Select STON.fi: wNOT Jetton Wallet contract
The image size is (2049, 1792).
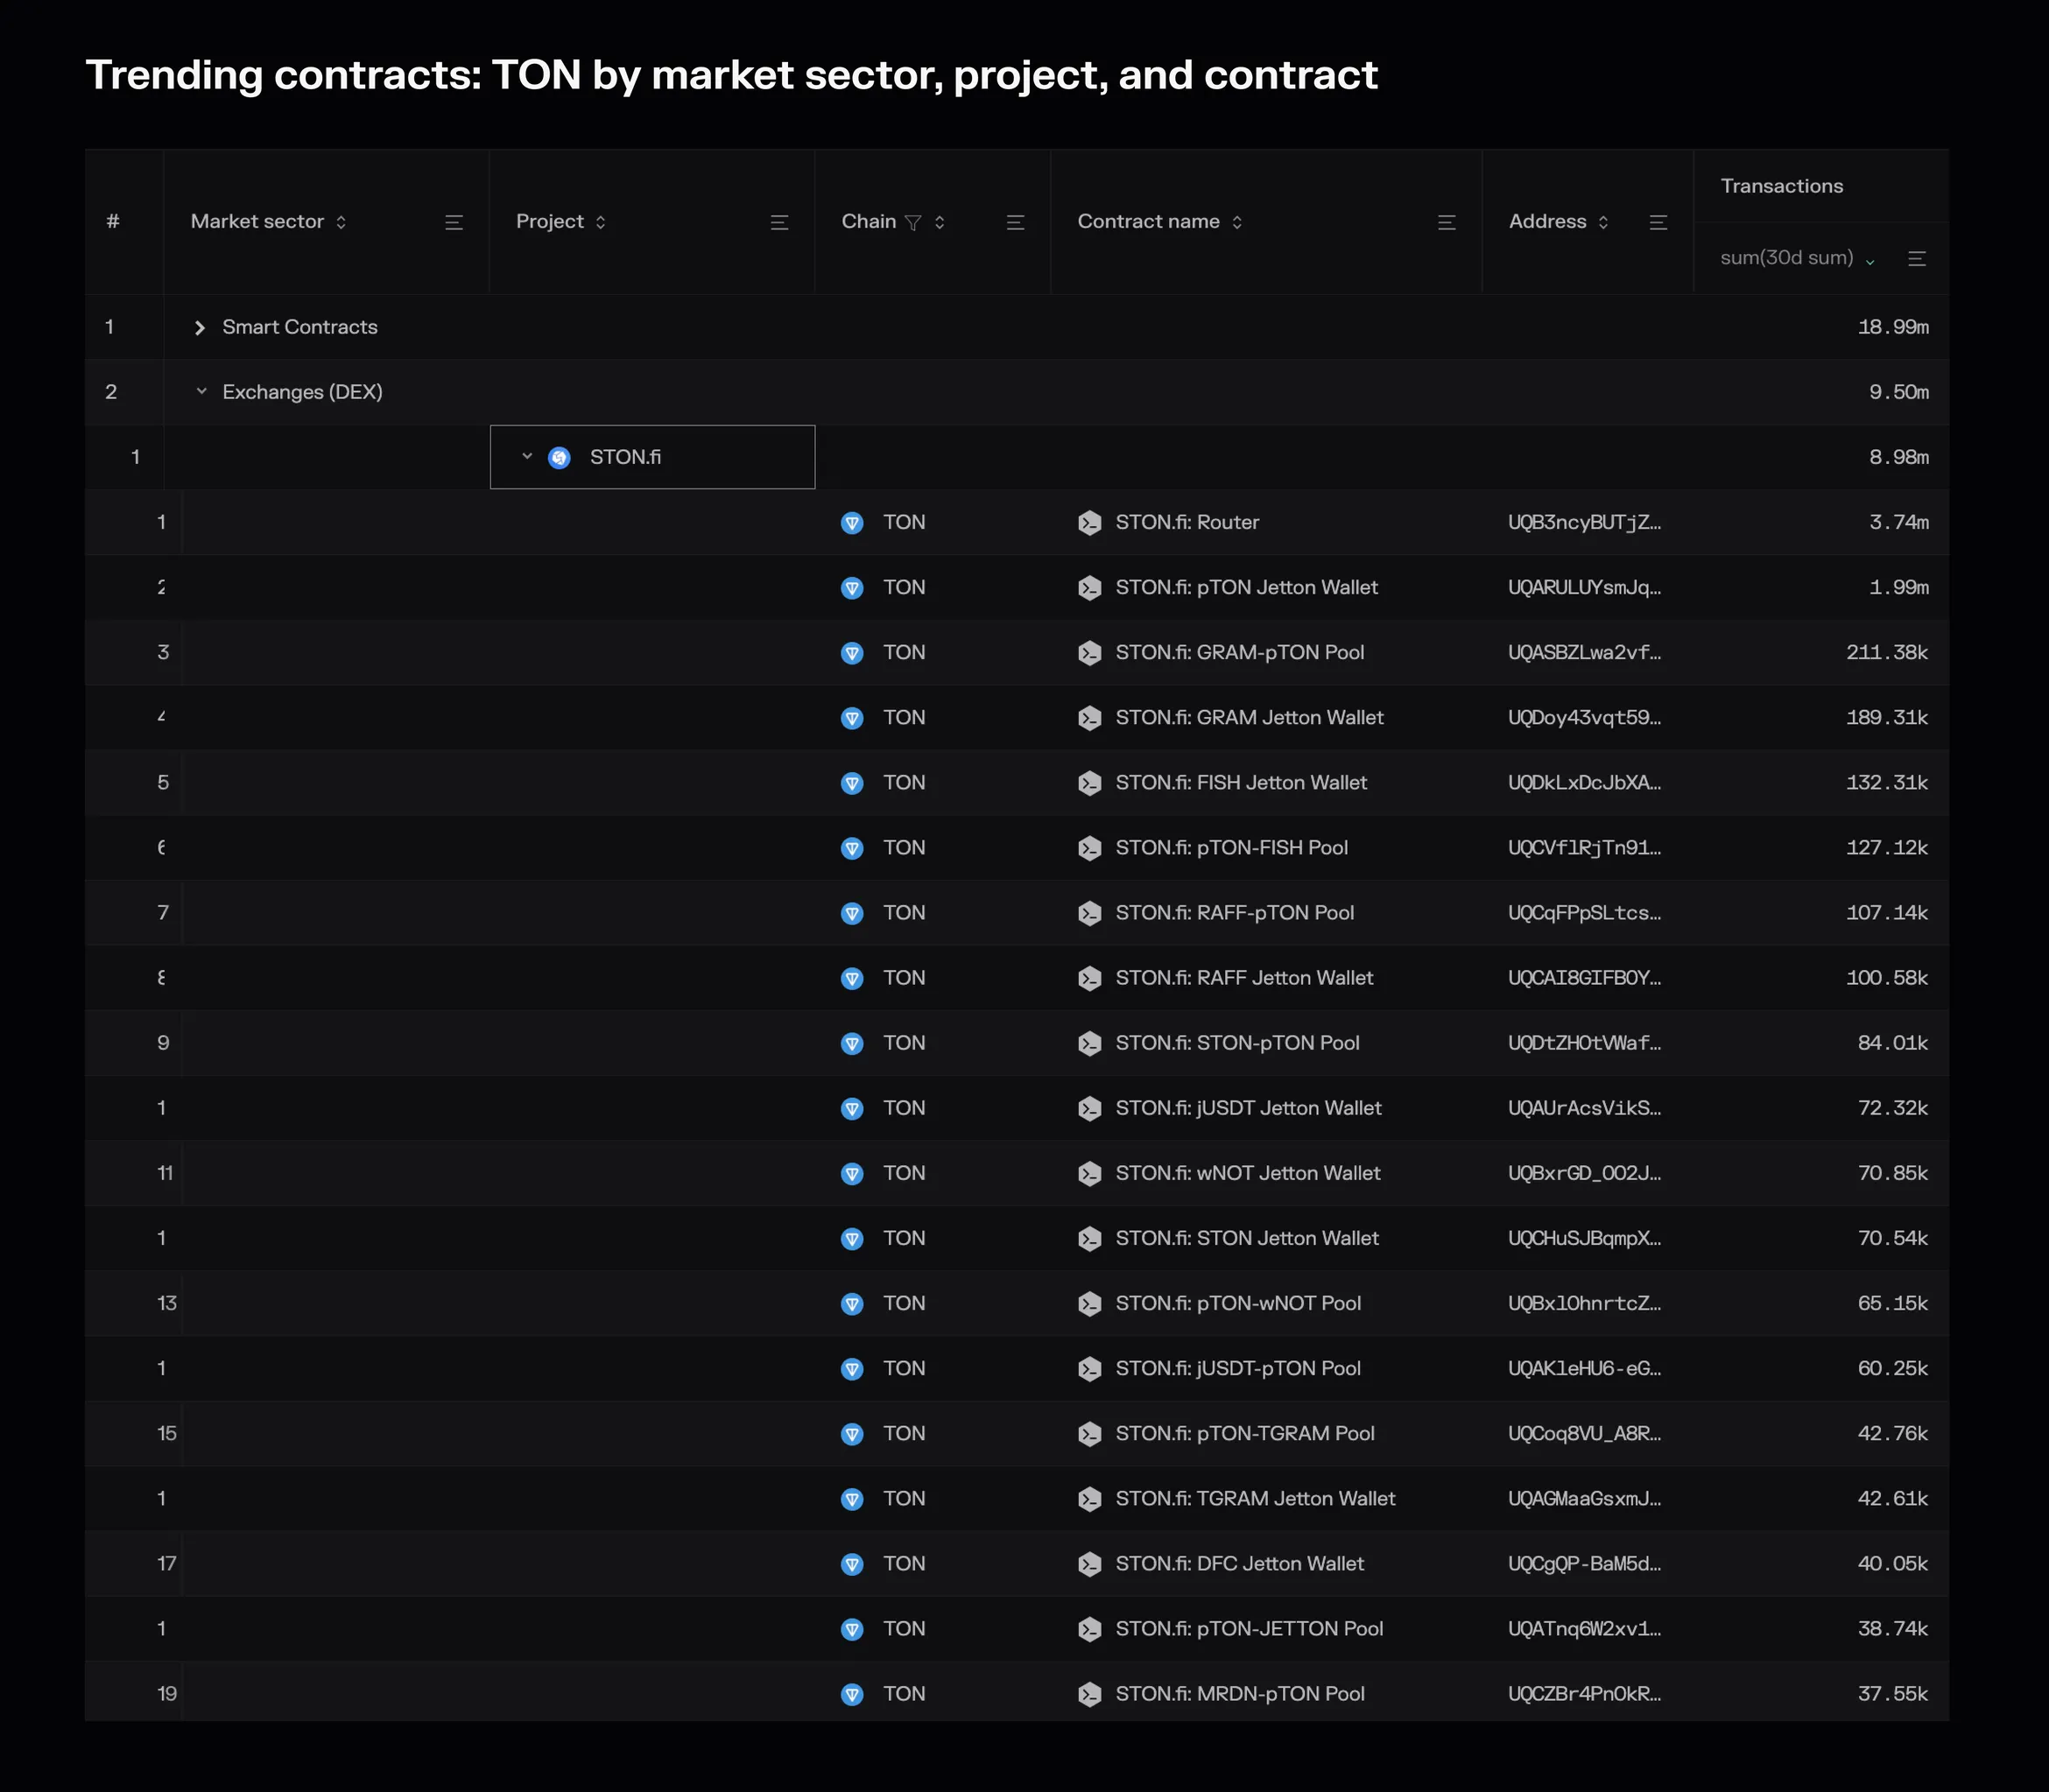point(1247,1173)
